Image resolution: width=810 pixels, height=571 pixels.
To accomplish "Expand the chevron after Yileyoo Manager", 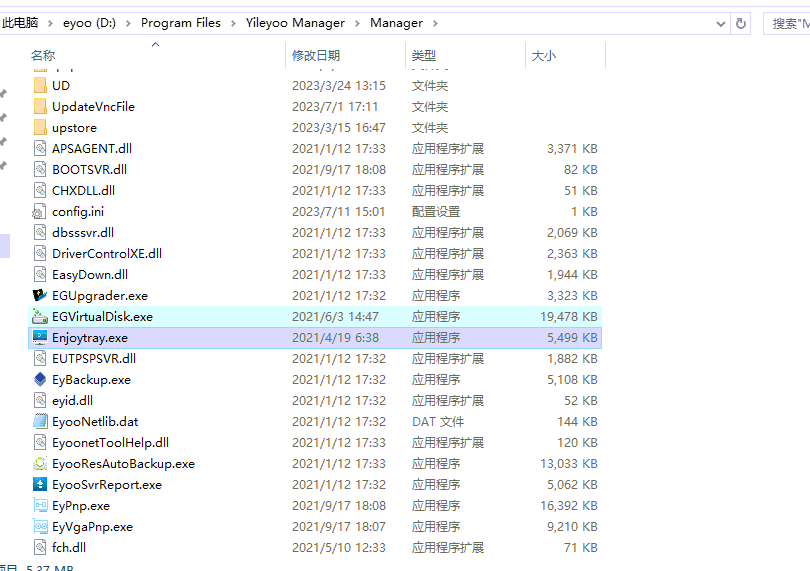I will (x=357, y=23).
